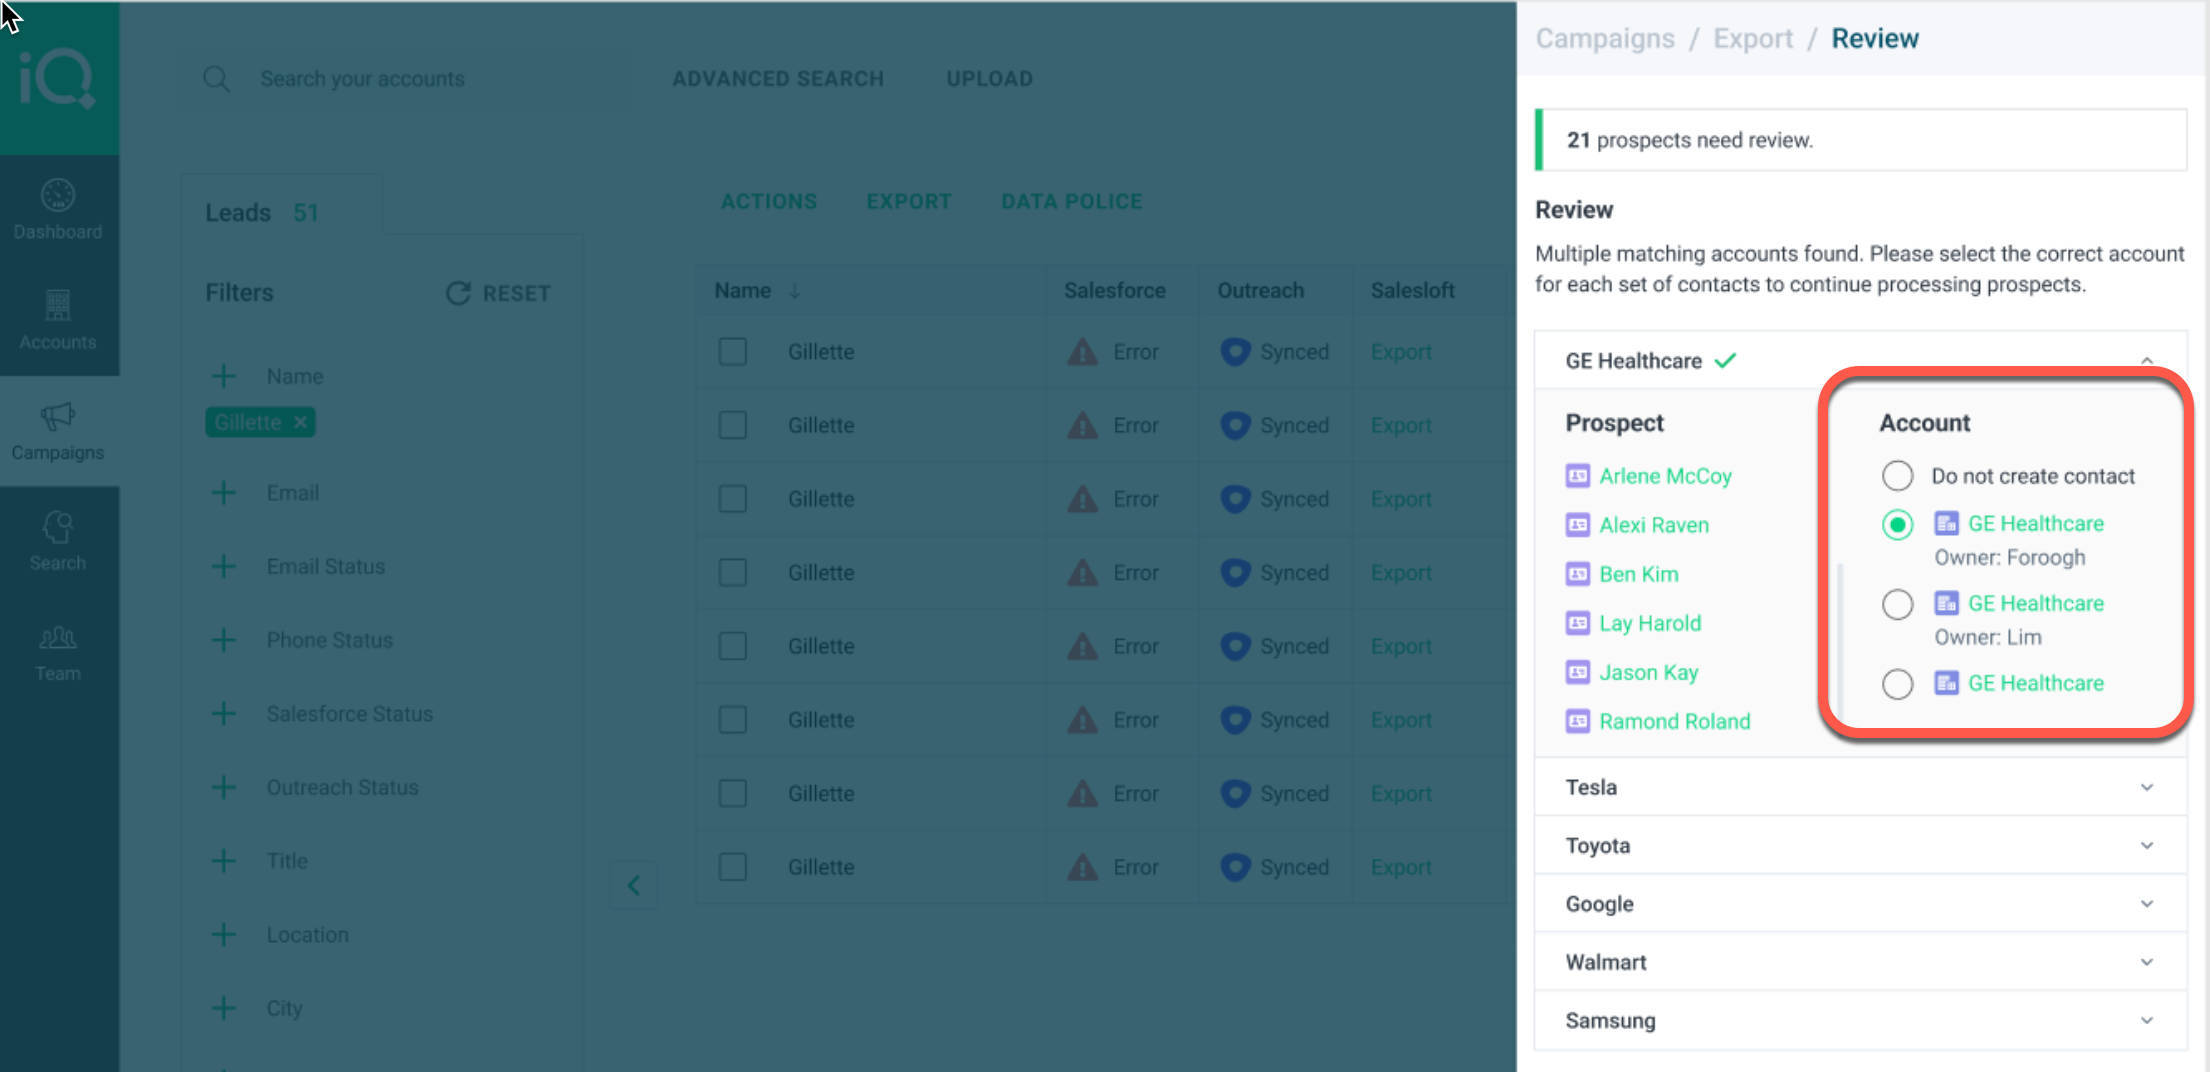Click the Search icon in sidebar

click(58, 527)
